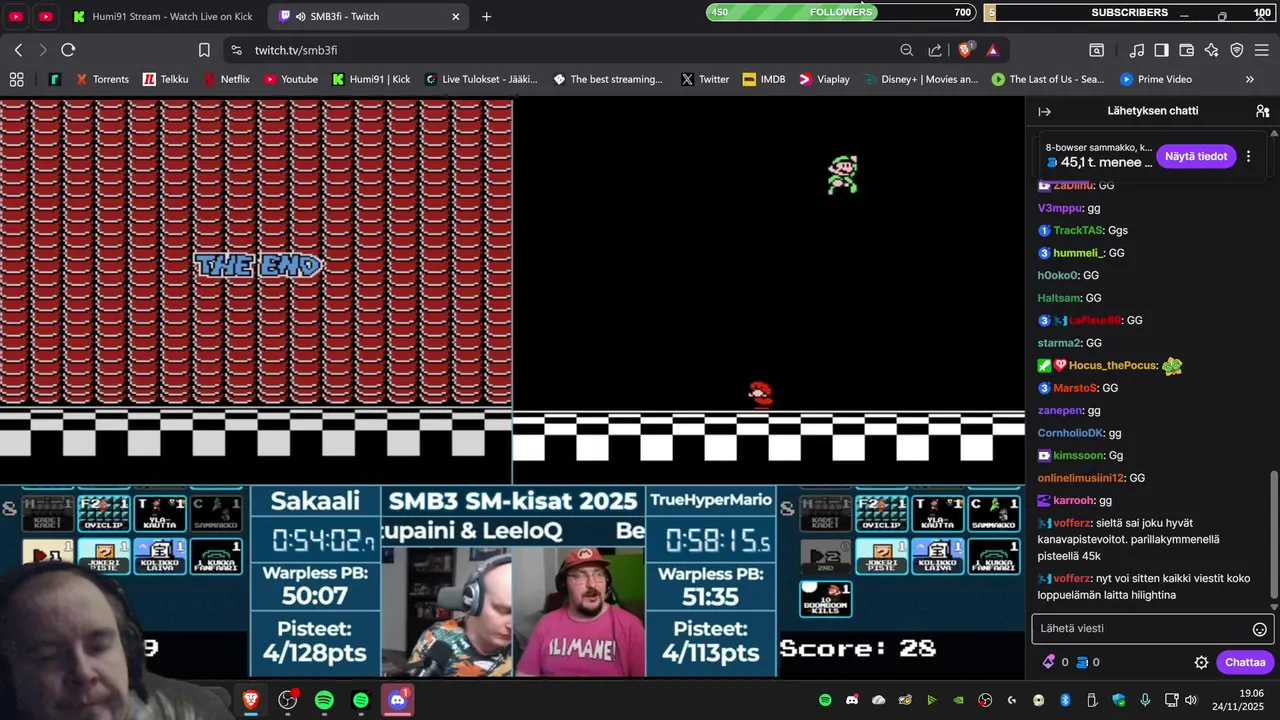Open Brave Shields lion icon
The width and height of the screenshot is (1280, 720).
tap(965, 50)
